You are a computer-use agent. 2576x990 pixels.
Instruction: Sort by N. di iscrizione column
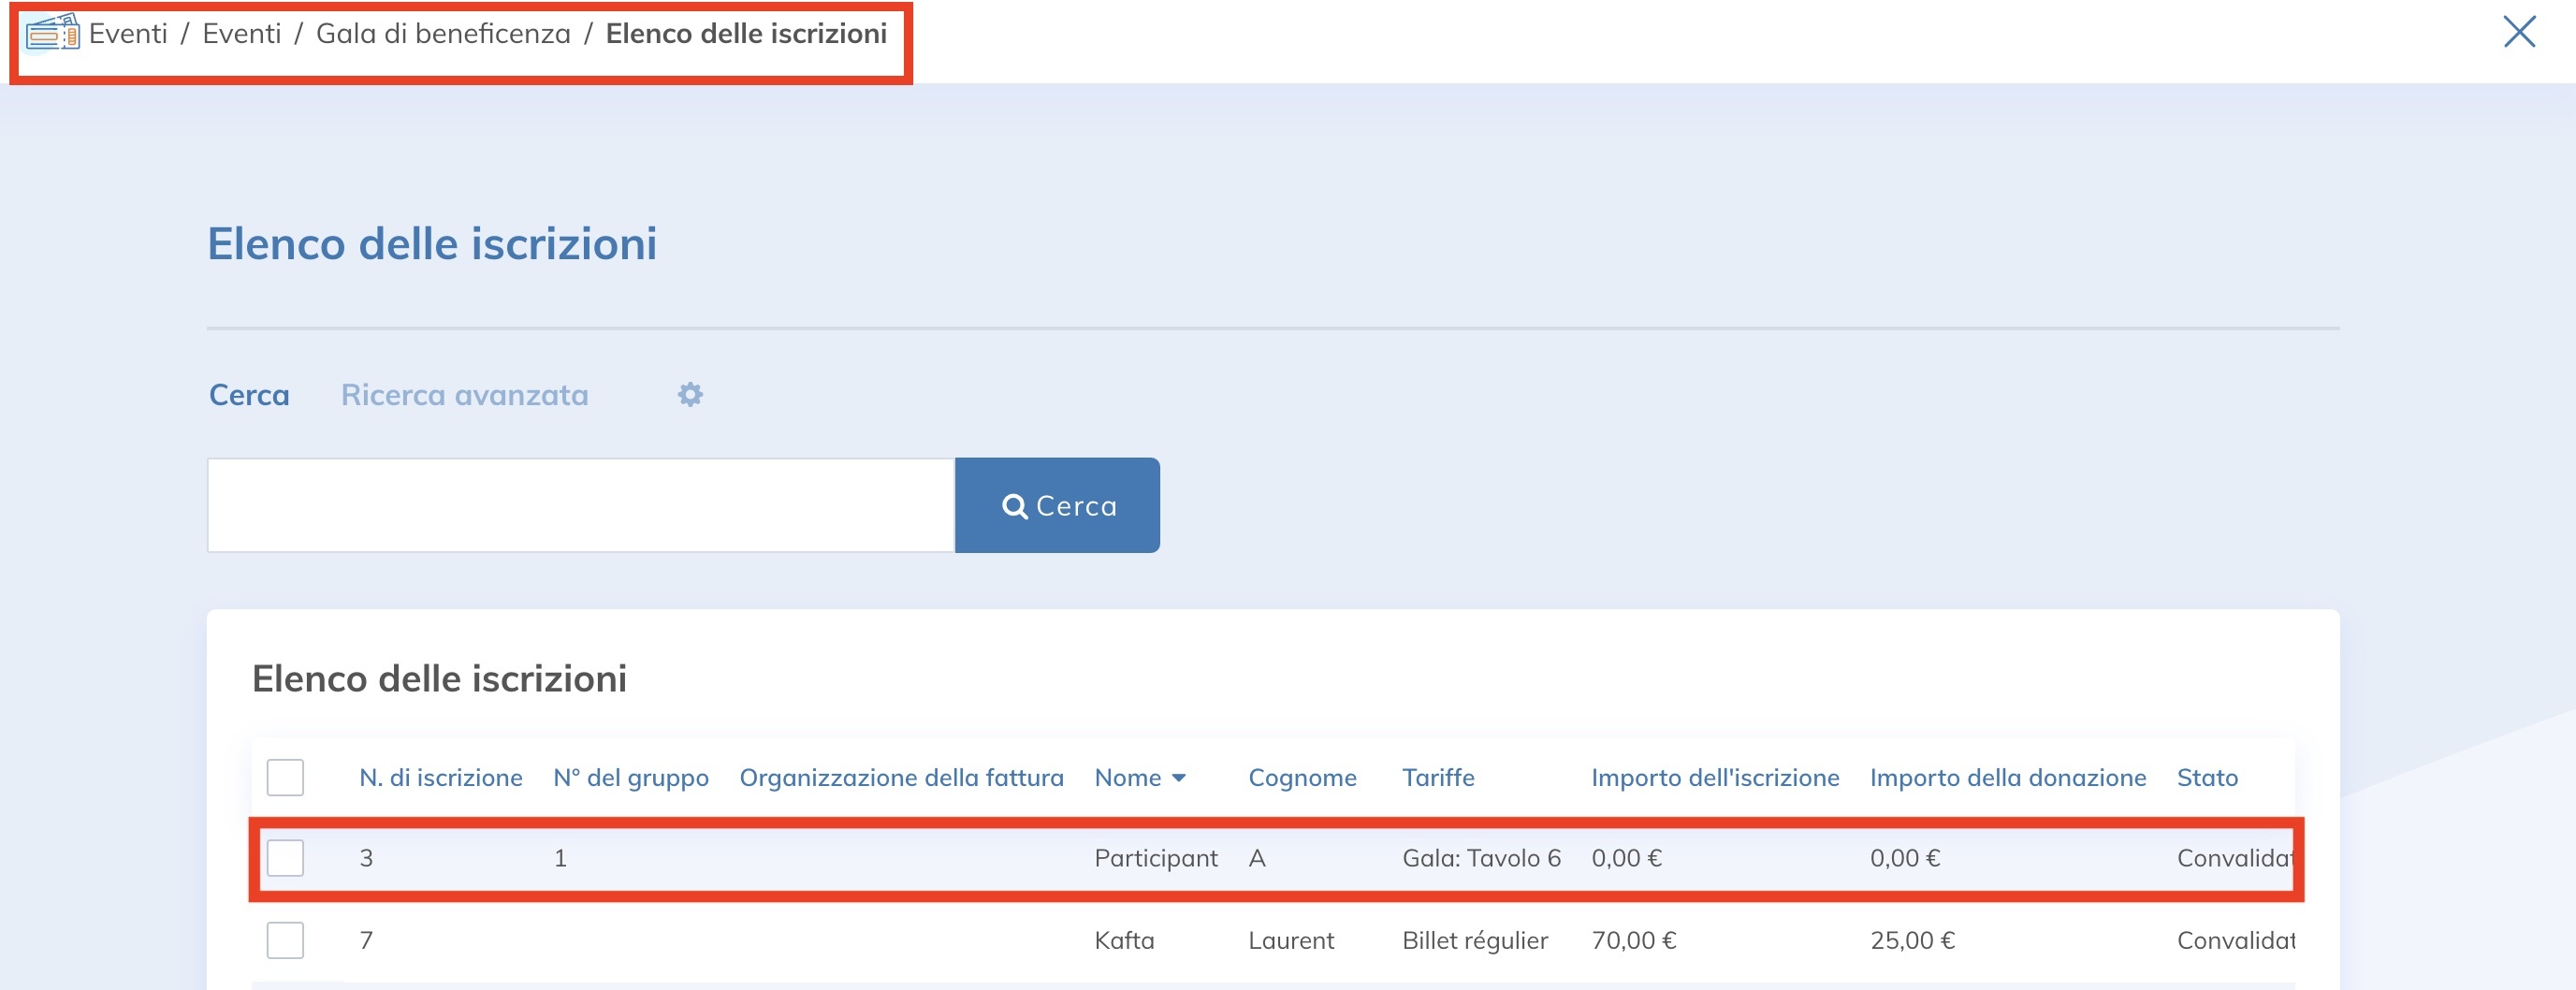click(440, 778)
